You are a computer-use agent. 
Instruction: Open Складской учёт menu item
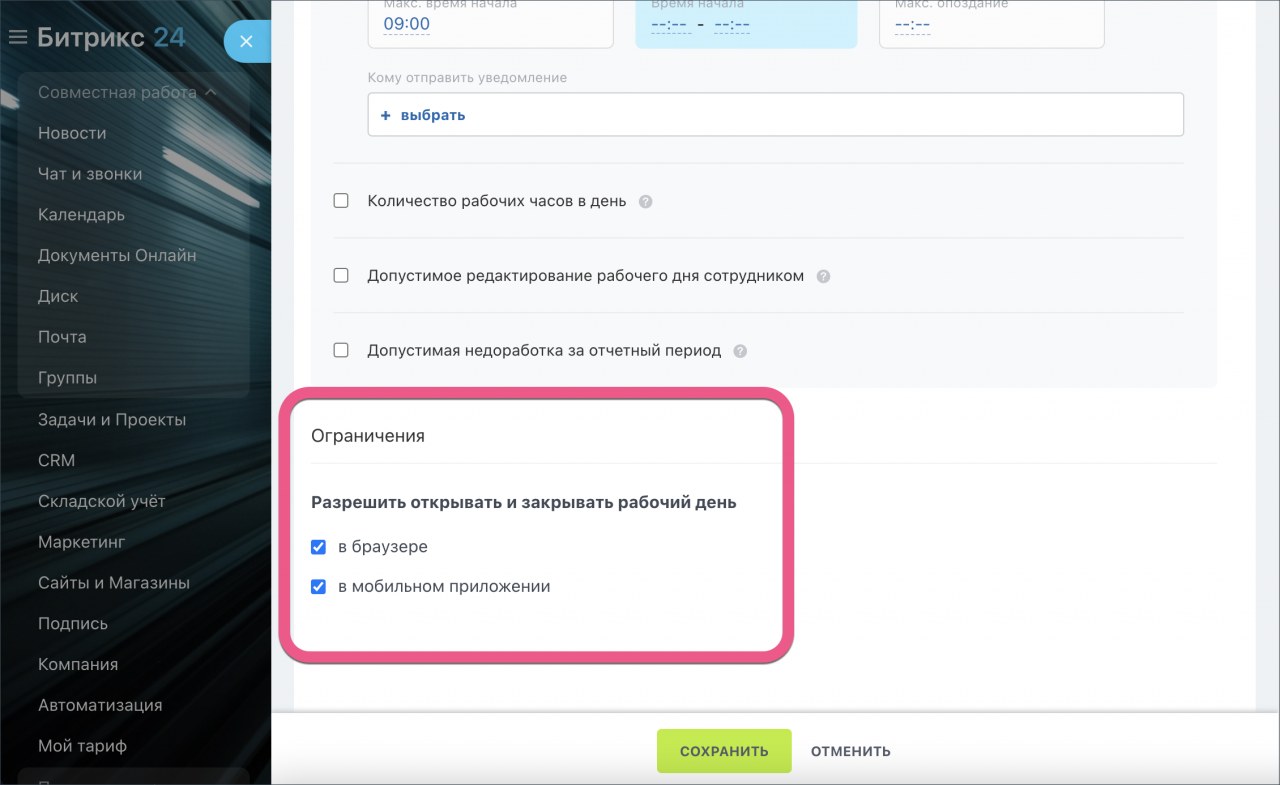pyautogui.click(x=102, y=501)
